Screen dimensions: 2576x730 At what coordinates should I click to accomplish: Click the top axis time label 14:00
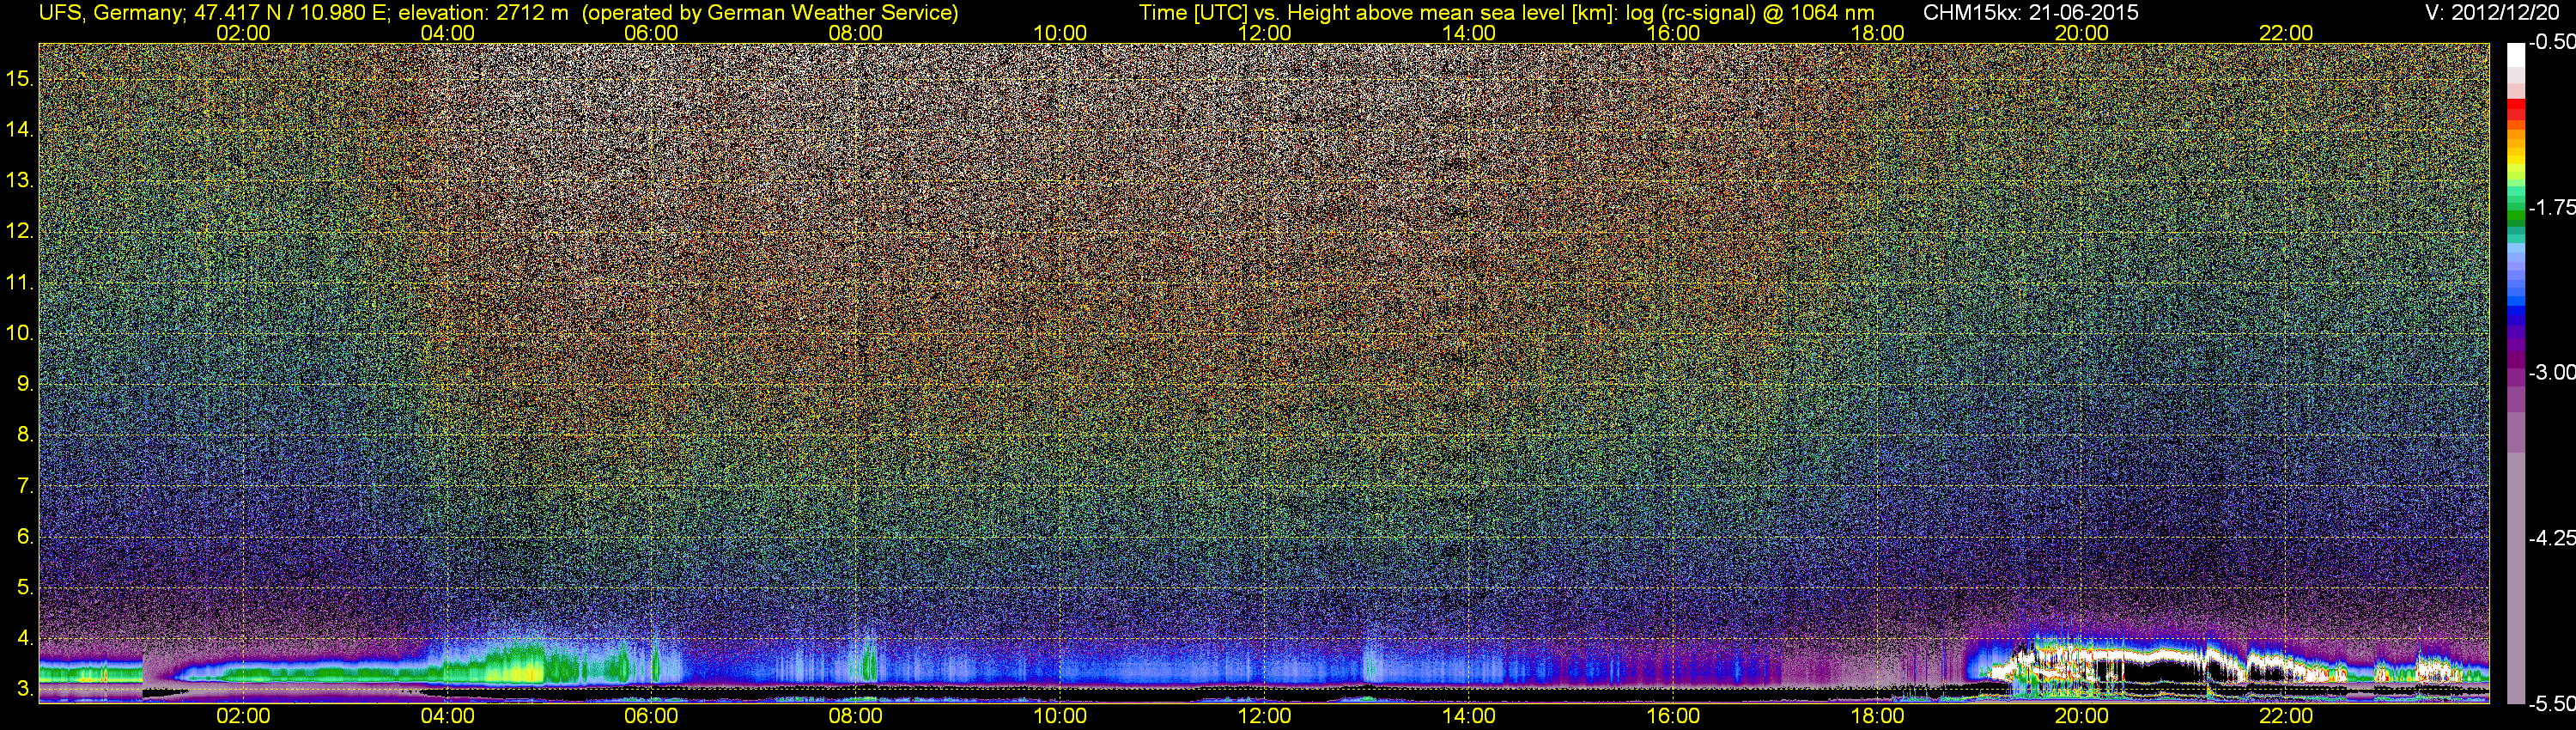click(x=1469, y=33)
